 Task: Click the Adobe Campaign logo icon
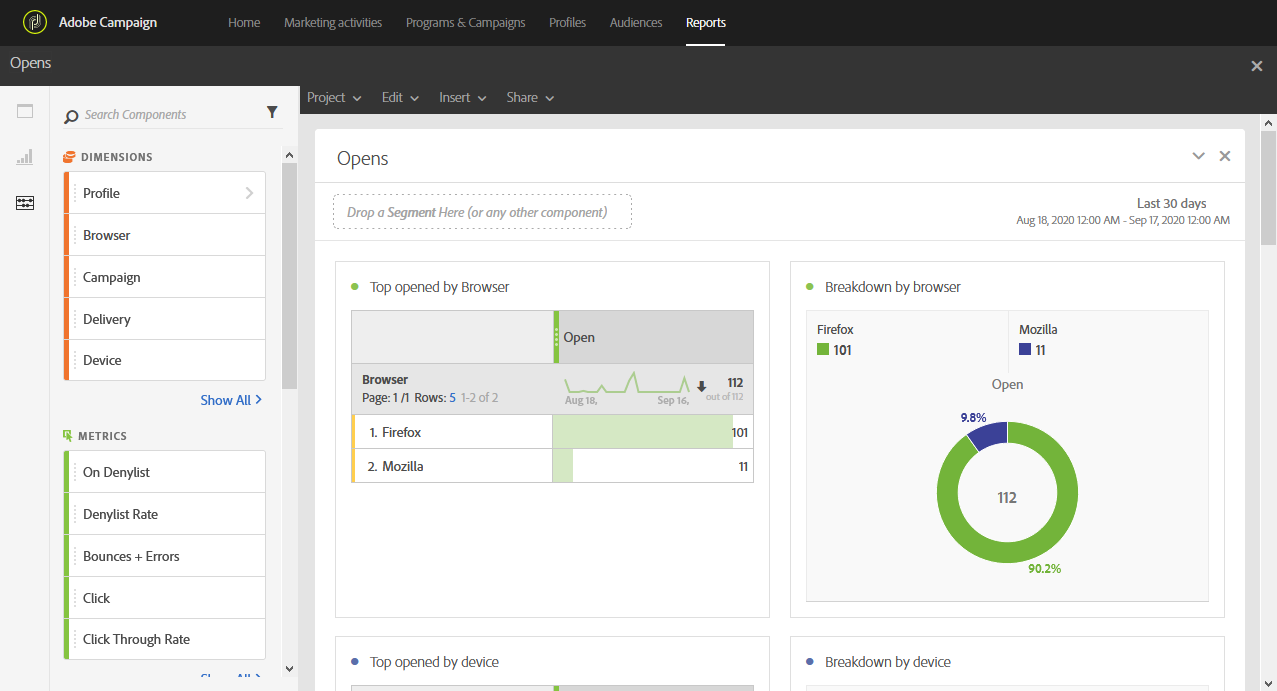[x=35, y=22]
